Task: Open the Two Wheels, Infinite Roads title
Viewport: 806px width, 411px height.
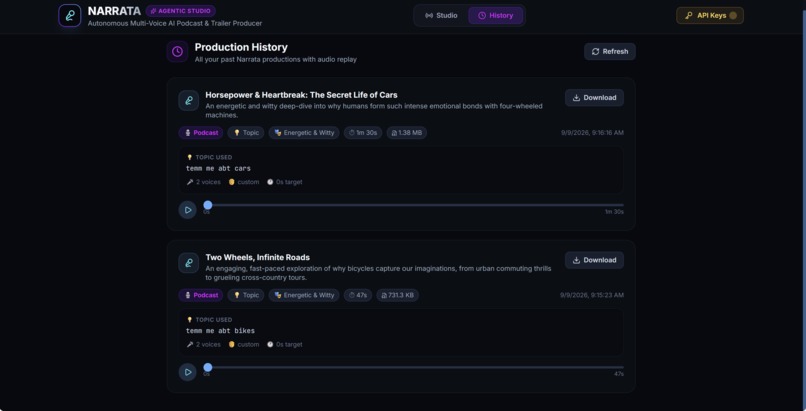Action: (258, 257)
